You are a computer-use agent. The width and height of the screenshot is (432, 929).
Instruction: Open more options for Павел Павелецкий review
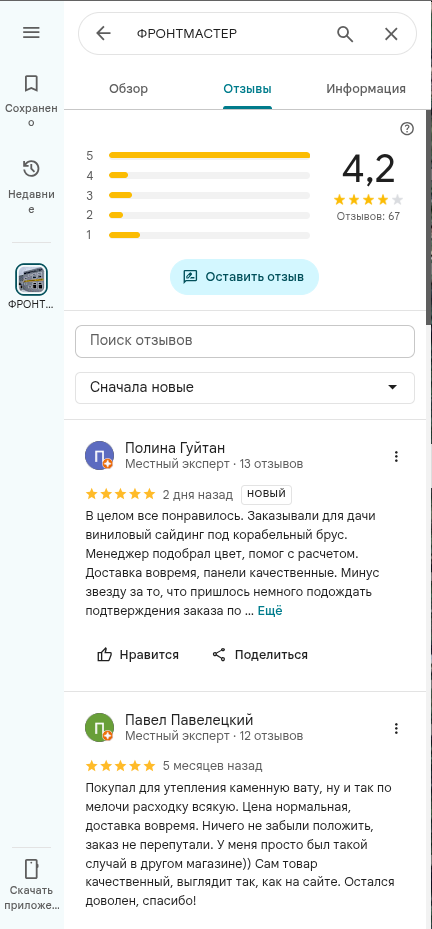coord(396,728)
